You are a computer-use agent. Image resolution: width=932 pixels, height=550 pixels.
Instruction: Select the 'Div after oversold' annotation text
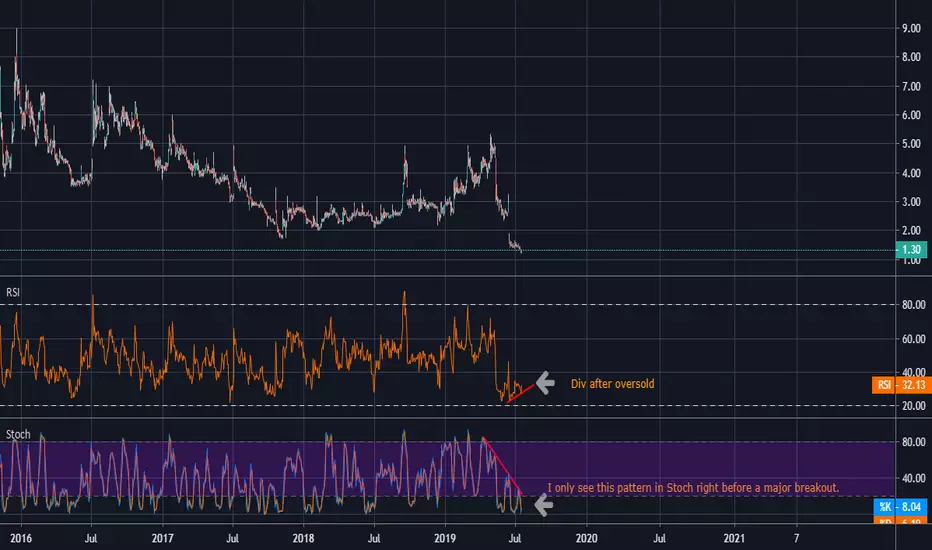612,384
